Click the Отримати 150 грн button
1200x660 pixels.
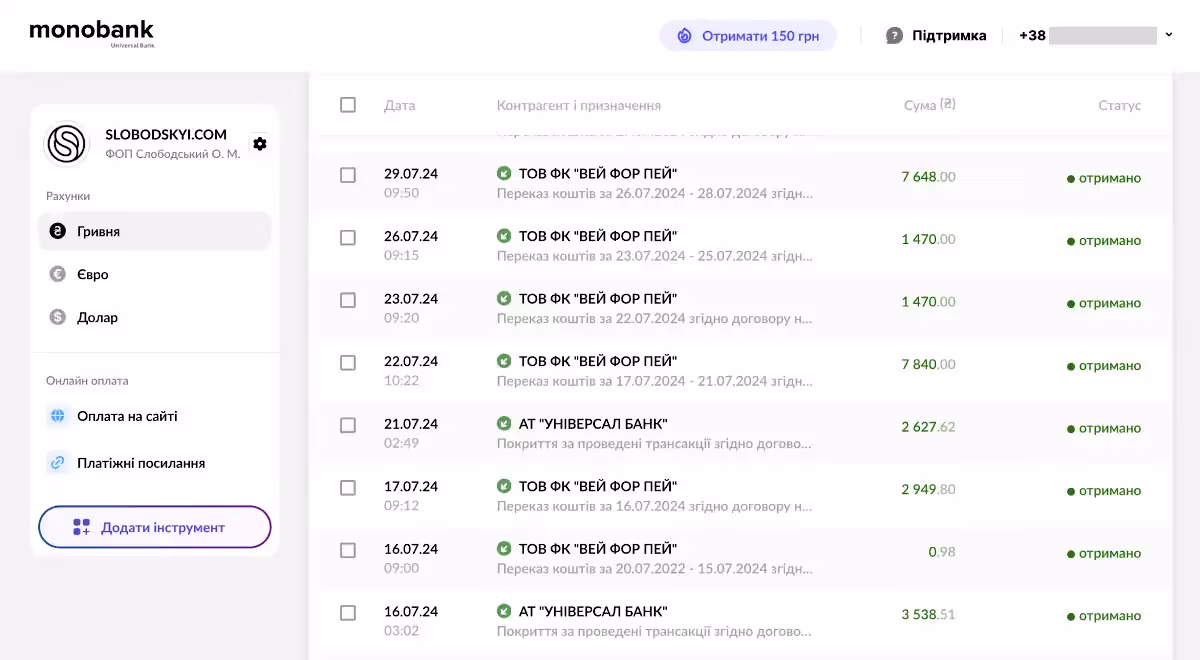(748, 36)
